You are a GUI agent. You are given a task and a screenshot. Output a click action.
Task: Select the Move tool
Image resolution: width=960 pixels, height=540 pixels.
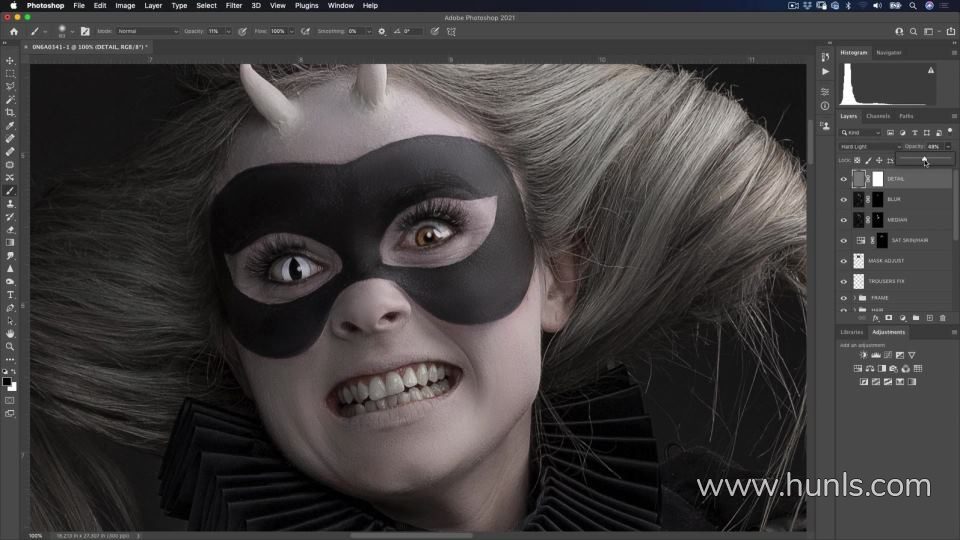tap(10, 61)
